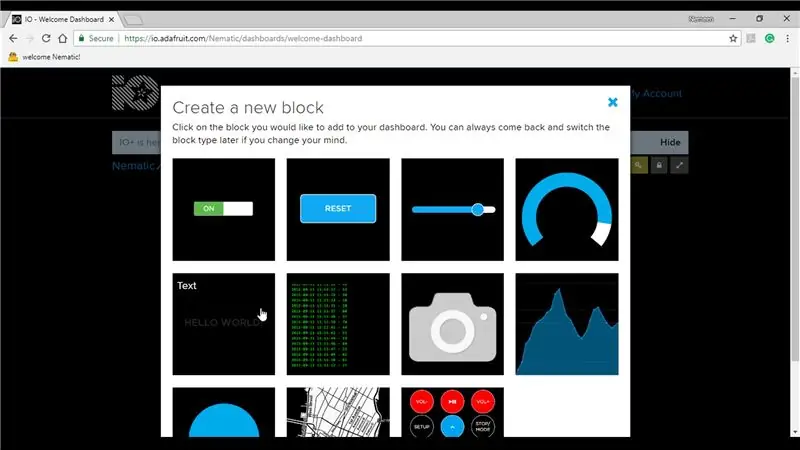Go forward in browser history
Viewport: 800px width, 450px height.
30,38
